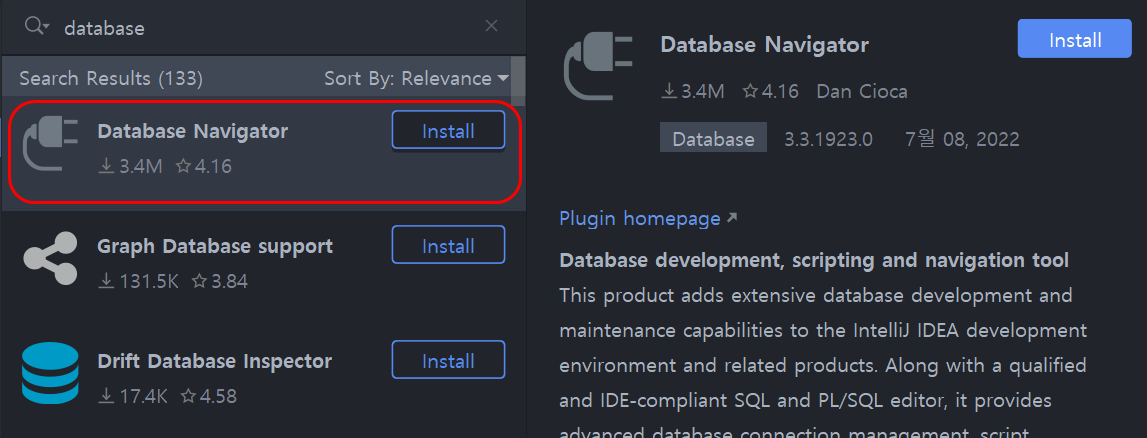Click the Database Navigator heading in details panel
The height and width of the screenshot is (438, 1147).
764,45
